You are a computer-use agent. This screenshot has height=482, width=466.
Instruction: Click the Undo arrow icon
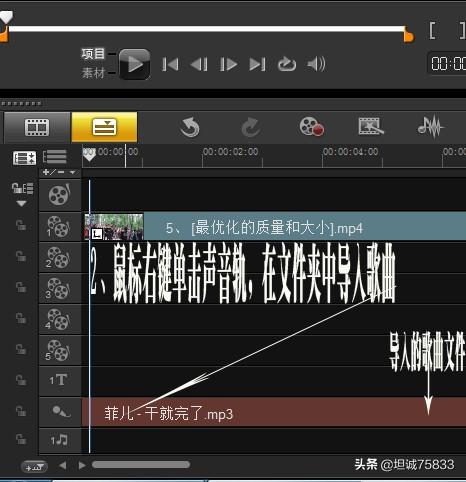pos(190,127)
